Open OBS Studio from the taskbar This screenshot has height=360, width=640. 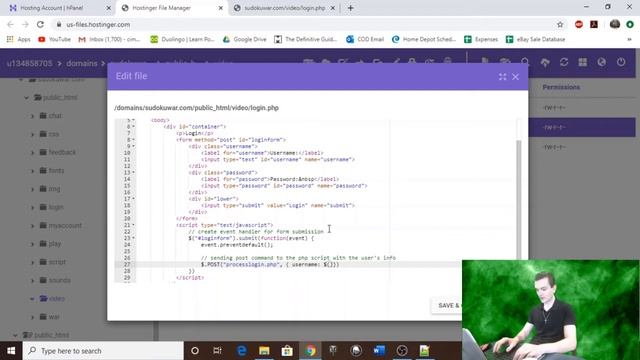[x=402, y=351]
